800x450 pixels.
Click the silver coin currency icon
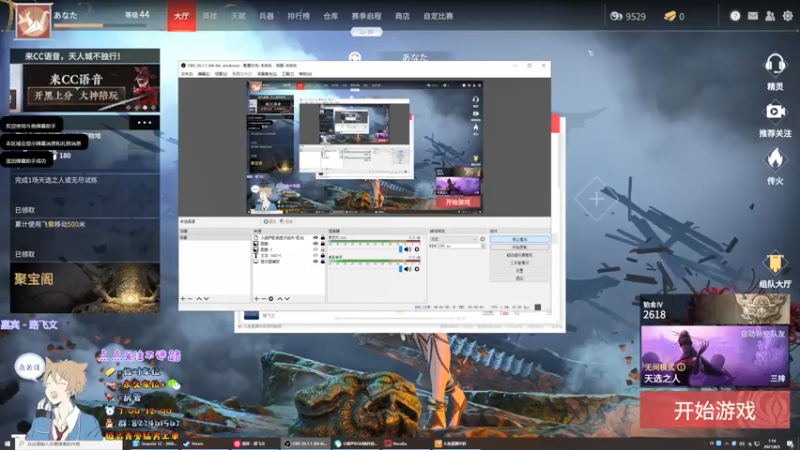click(x=616, y=16)
